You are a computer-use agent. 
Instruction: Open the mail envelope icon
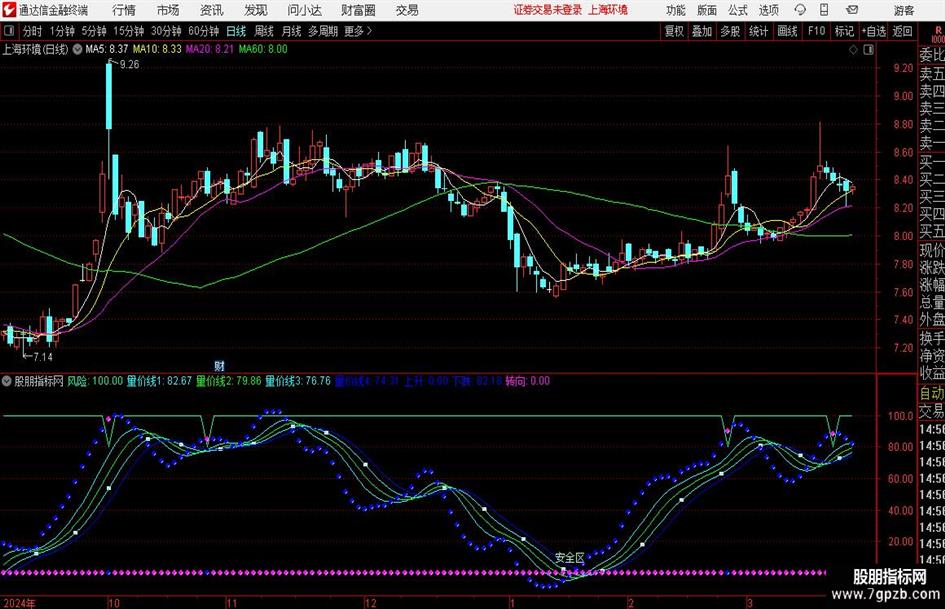(x=852, y=10)
